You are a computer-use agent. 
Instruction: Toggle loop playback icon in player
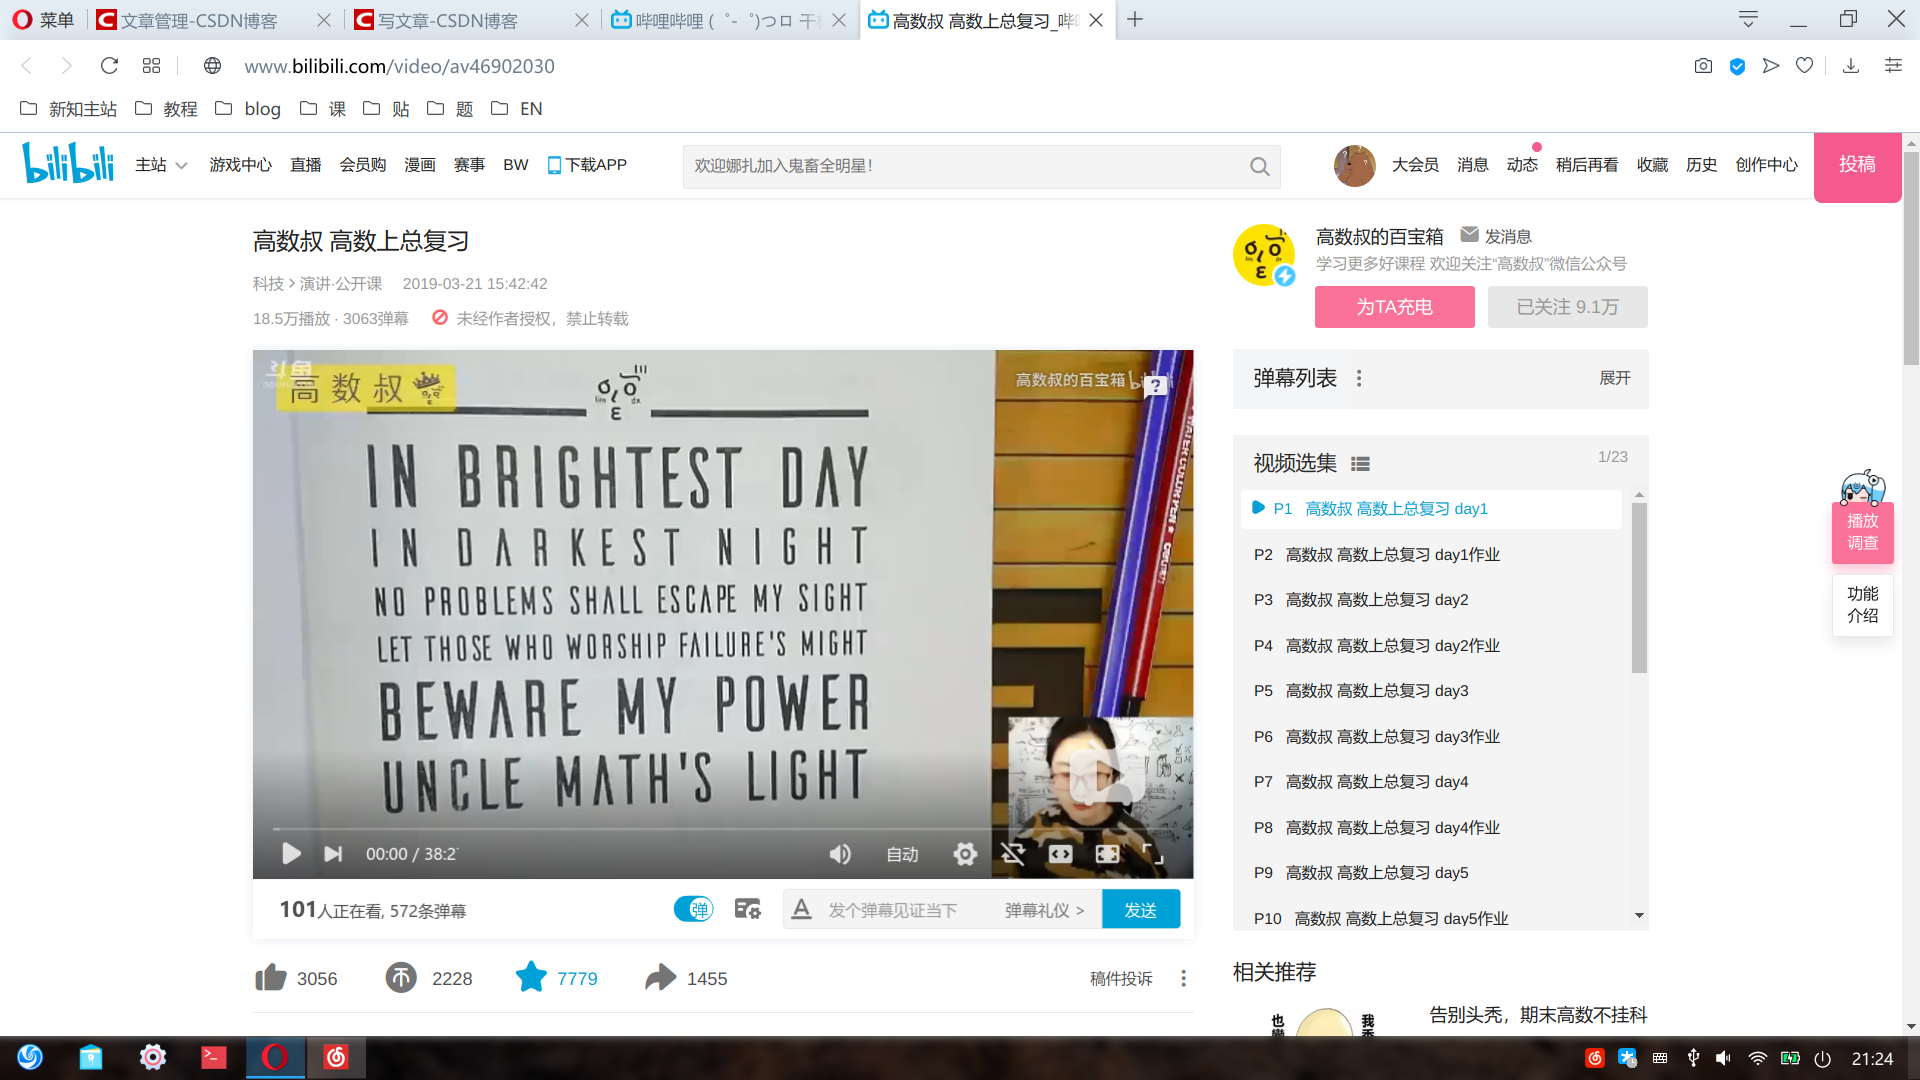pos(1013,854)
